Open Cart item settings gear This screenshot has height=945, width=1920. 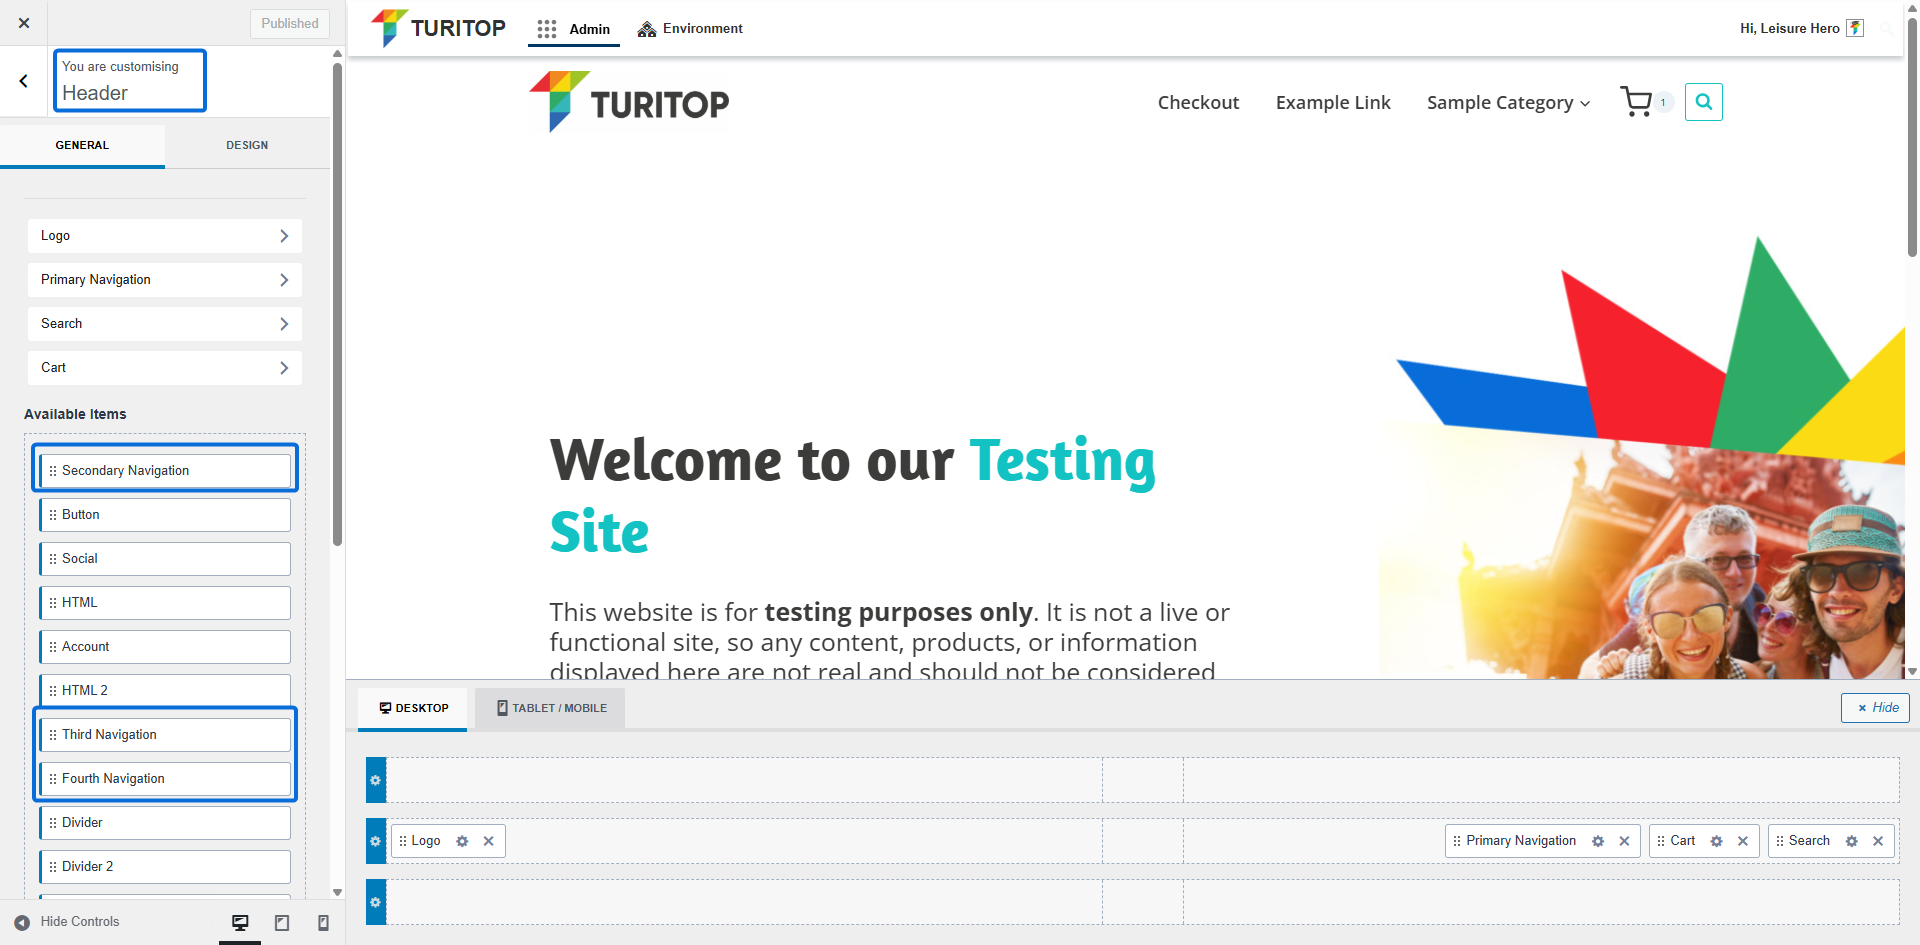[1716, 841]
